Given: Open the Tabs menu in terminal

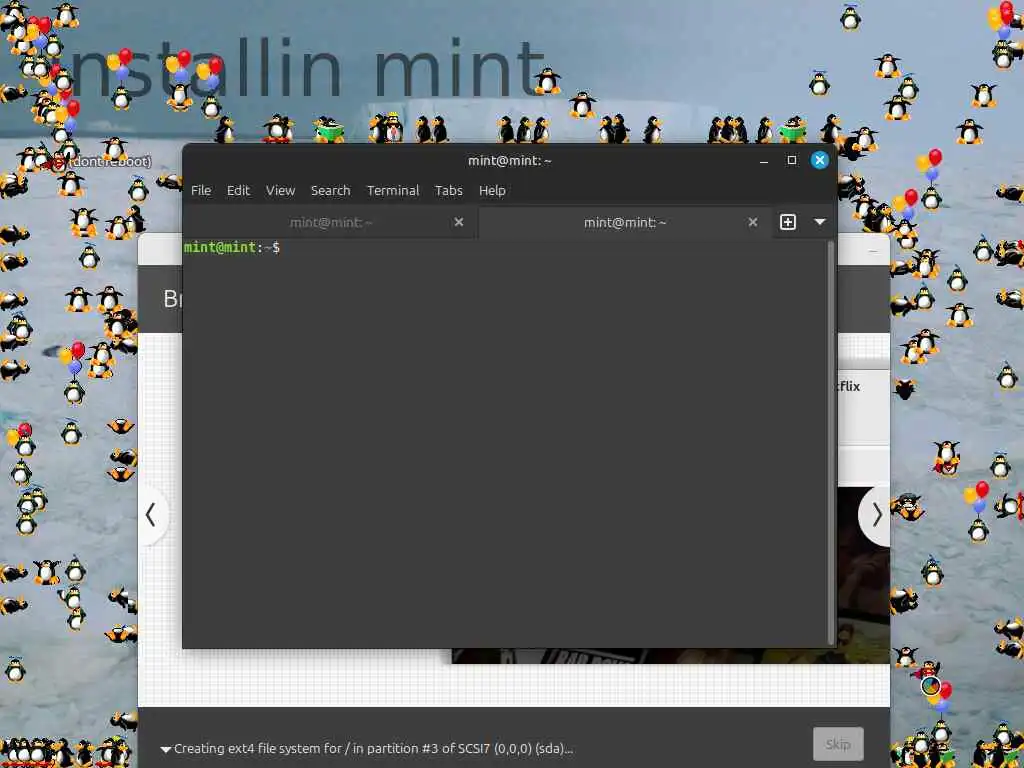Looking at the screenshot, I should click(x=449, y=190).
